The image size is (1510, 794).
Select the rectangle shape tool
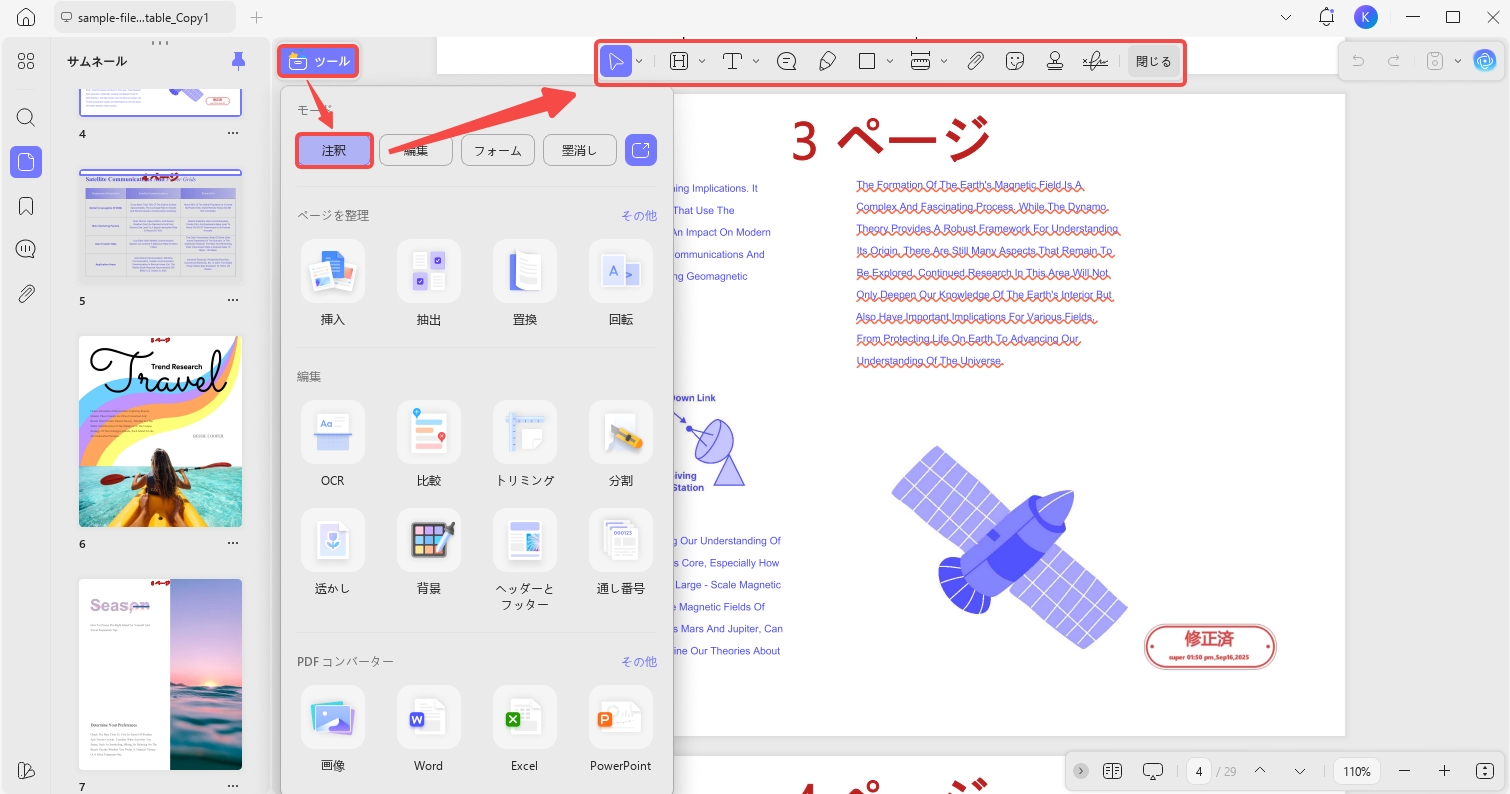pos(867,61)
